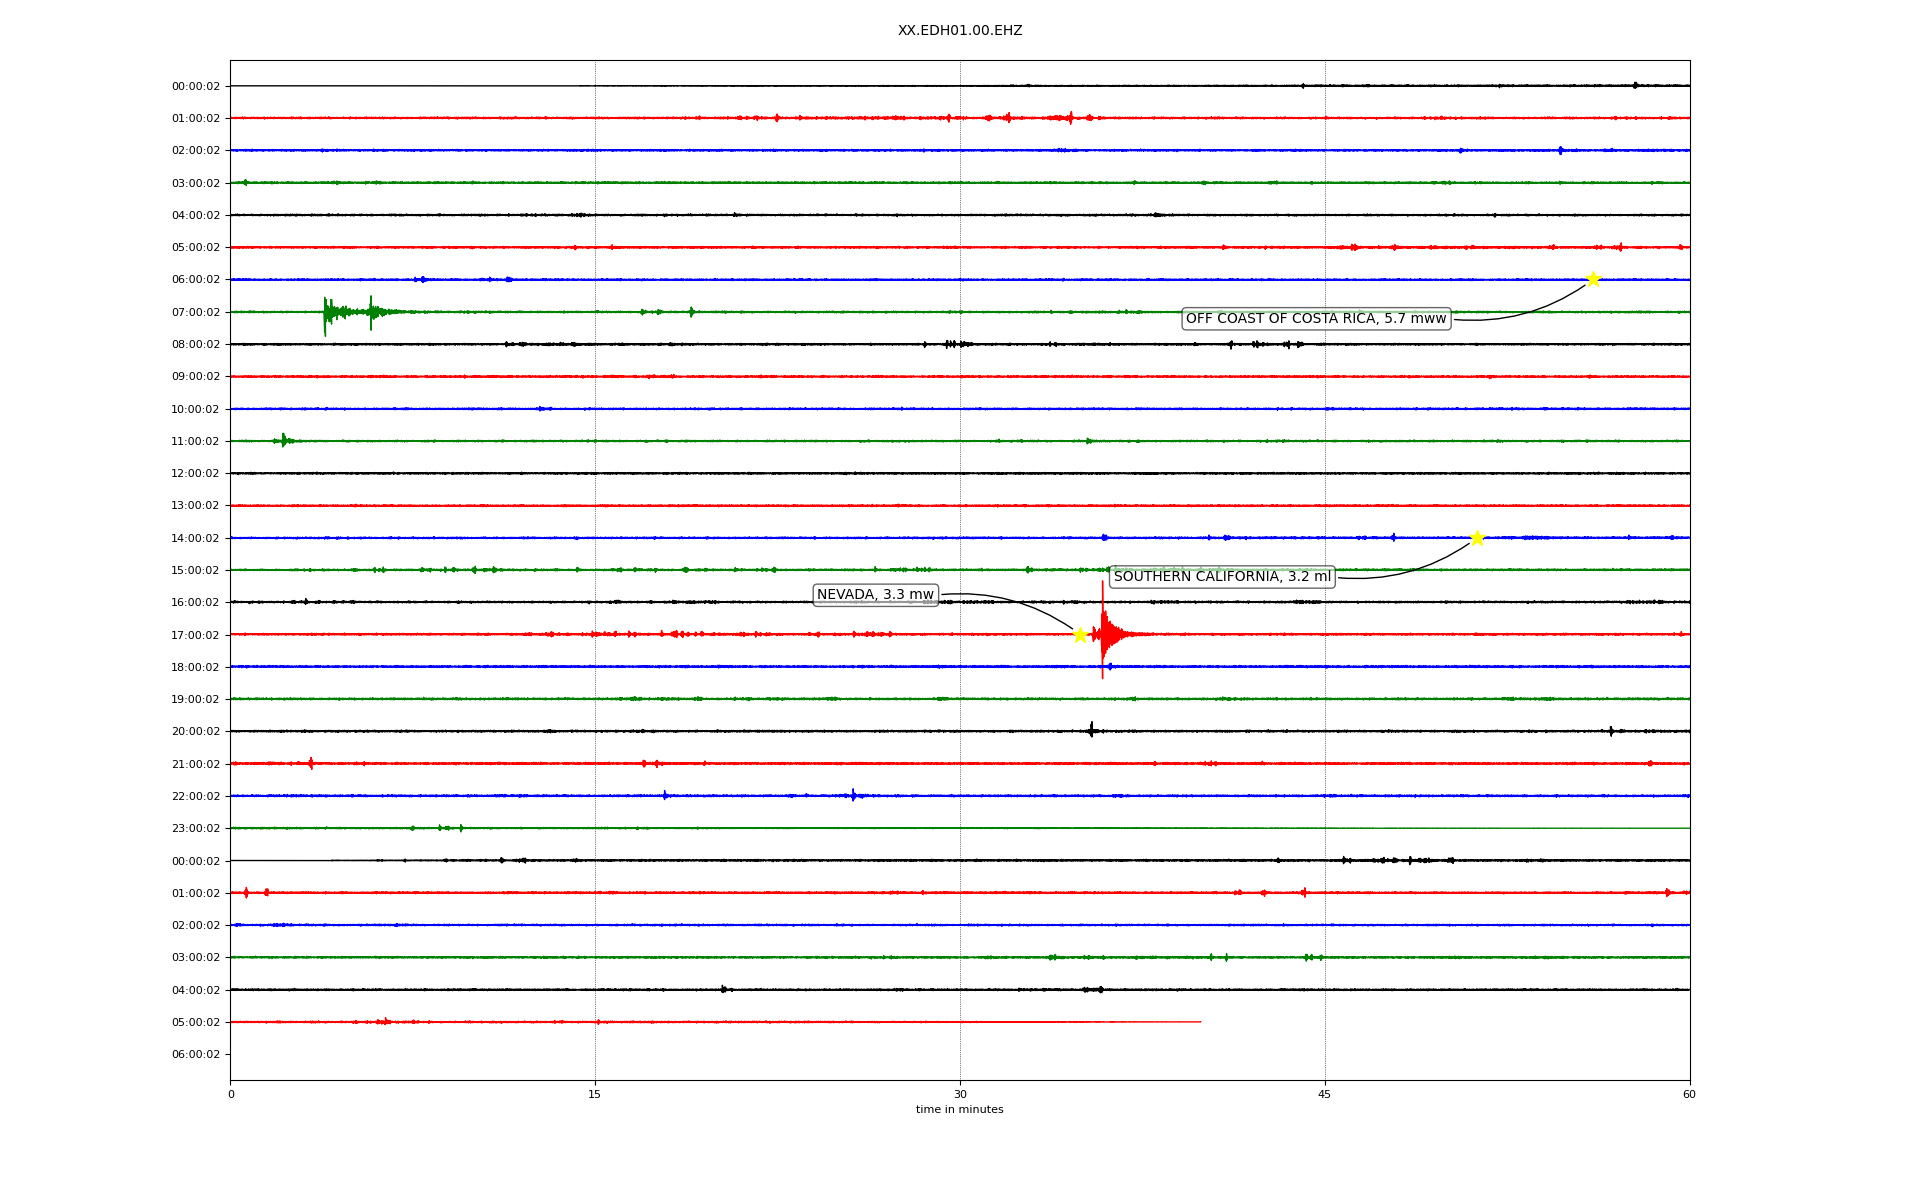Image resolution: width=1920 pixels, height=1200 pixels.
Task: Click the yellow star for Southern California event
Action: [1477, 538]
